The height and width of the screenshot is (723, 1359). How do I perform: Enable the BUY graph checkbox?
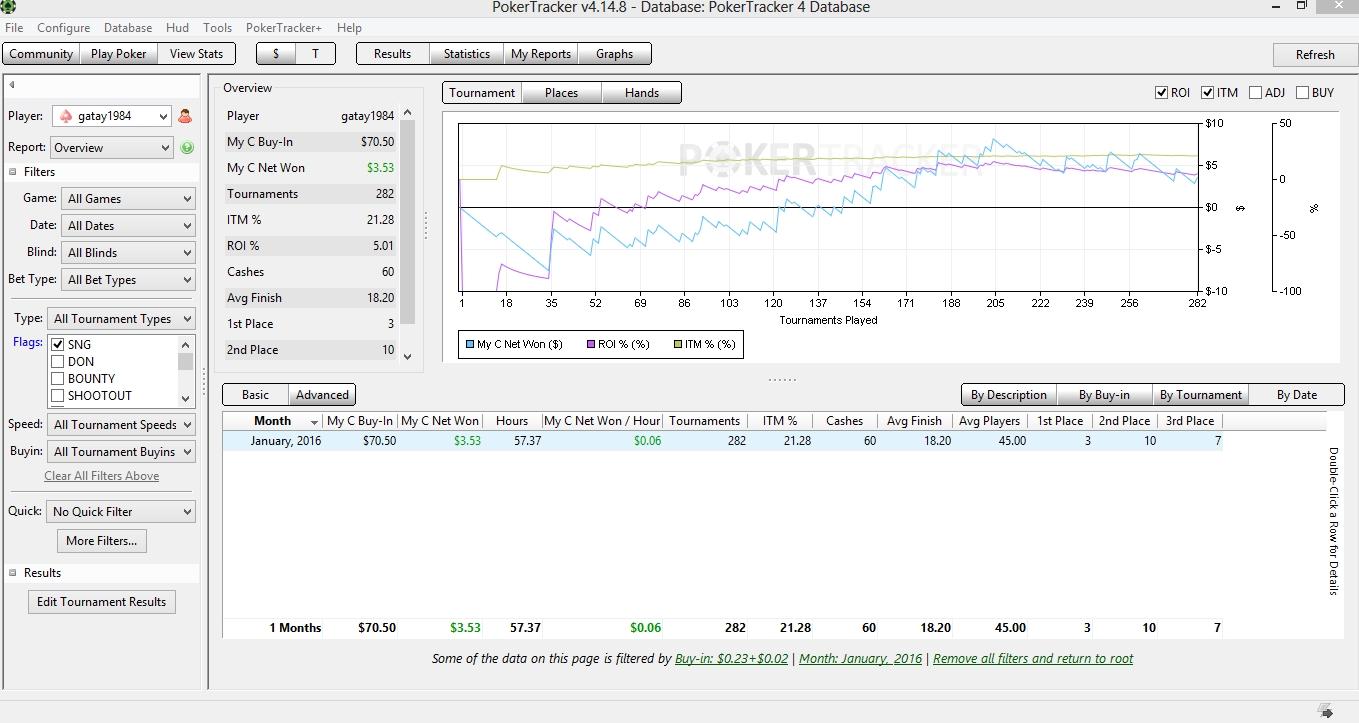[x=1302, y=93]
